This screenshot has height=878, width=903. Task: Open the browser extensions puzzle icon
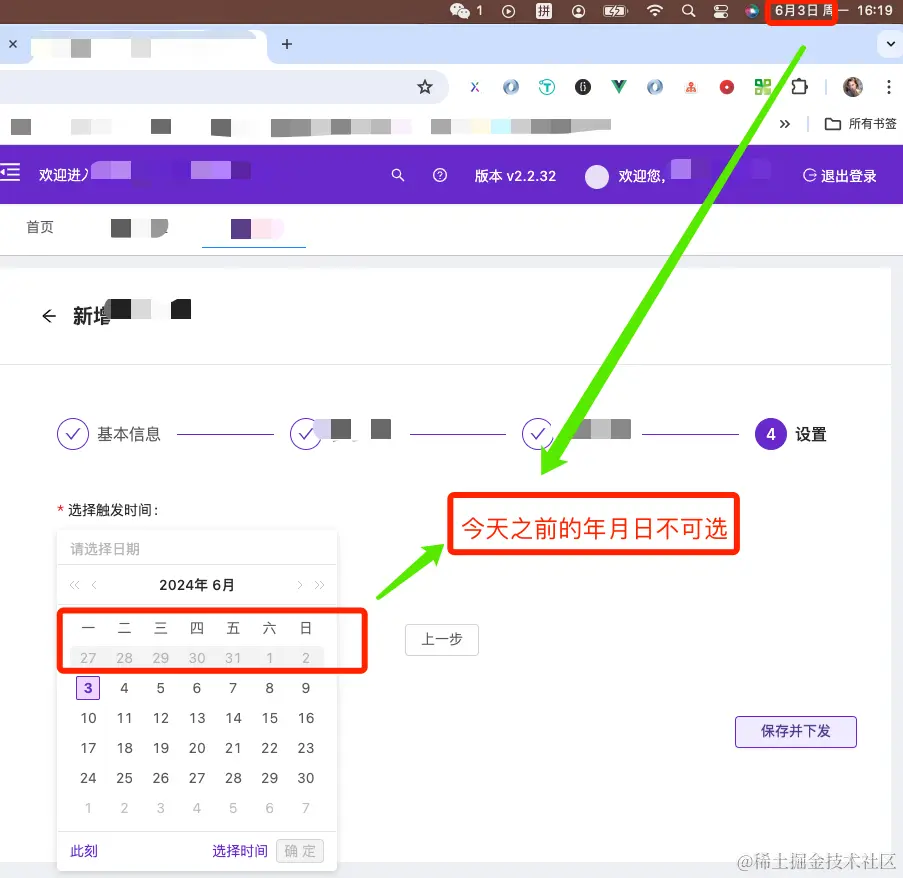coord(799,87)
